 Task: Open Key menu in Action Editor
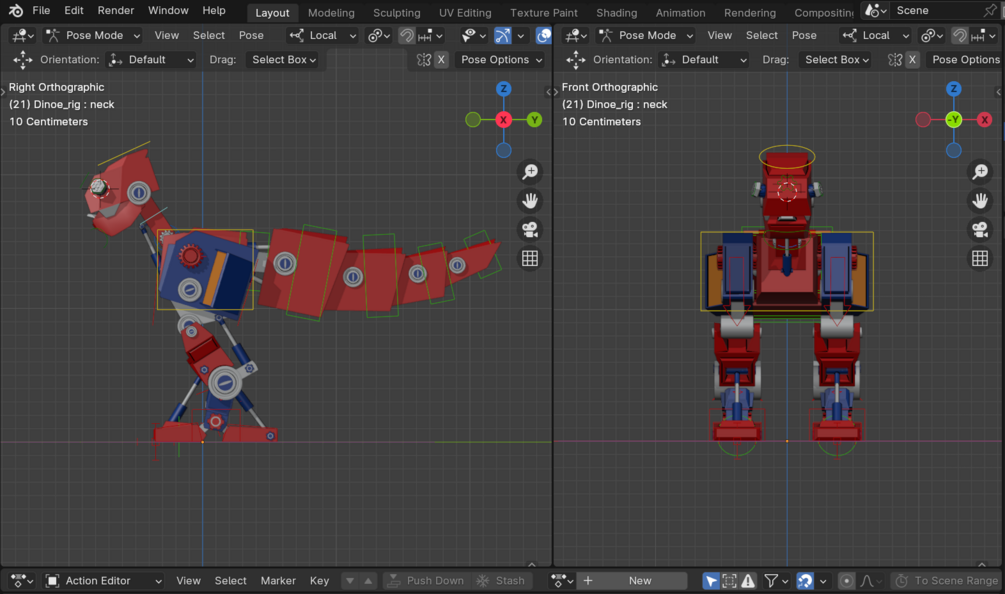[x=319, y=581]
